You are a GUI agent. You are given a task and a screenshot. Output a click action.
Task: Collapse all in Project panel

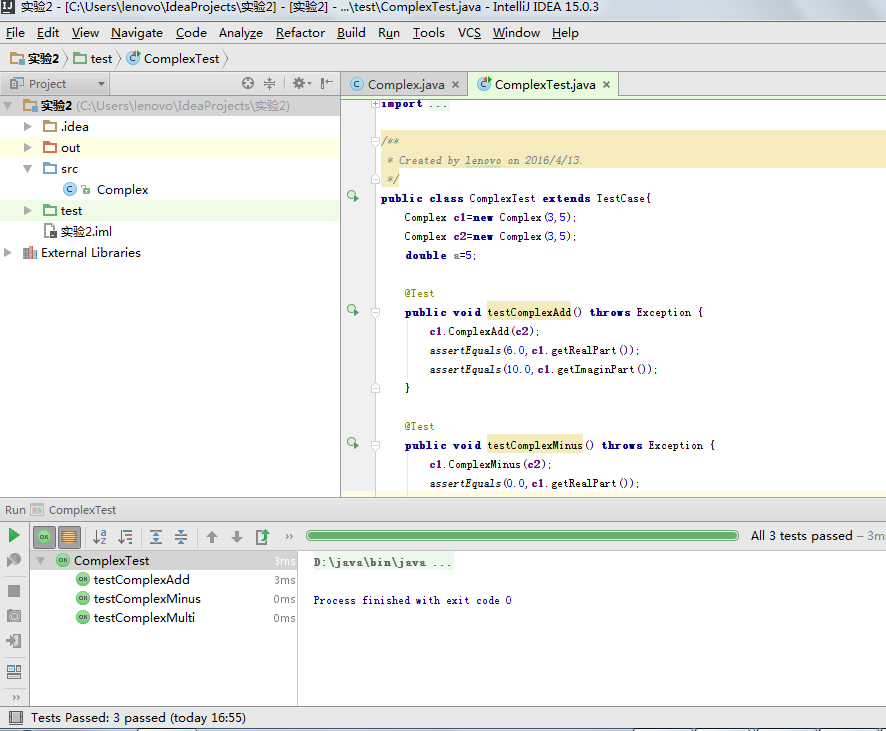pos(270,84)
